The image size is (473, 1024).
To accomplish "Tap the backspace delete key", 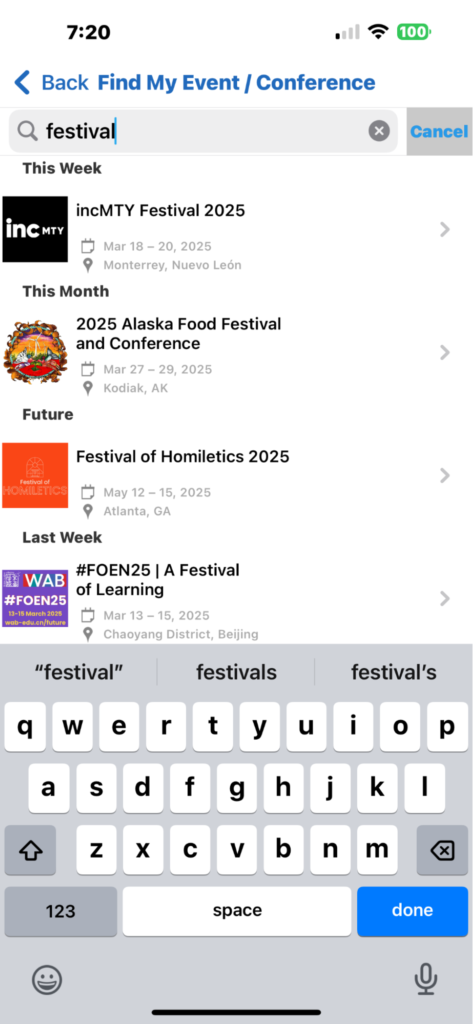I will tap(442, 850).
